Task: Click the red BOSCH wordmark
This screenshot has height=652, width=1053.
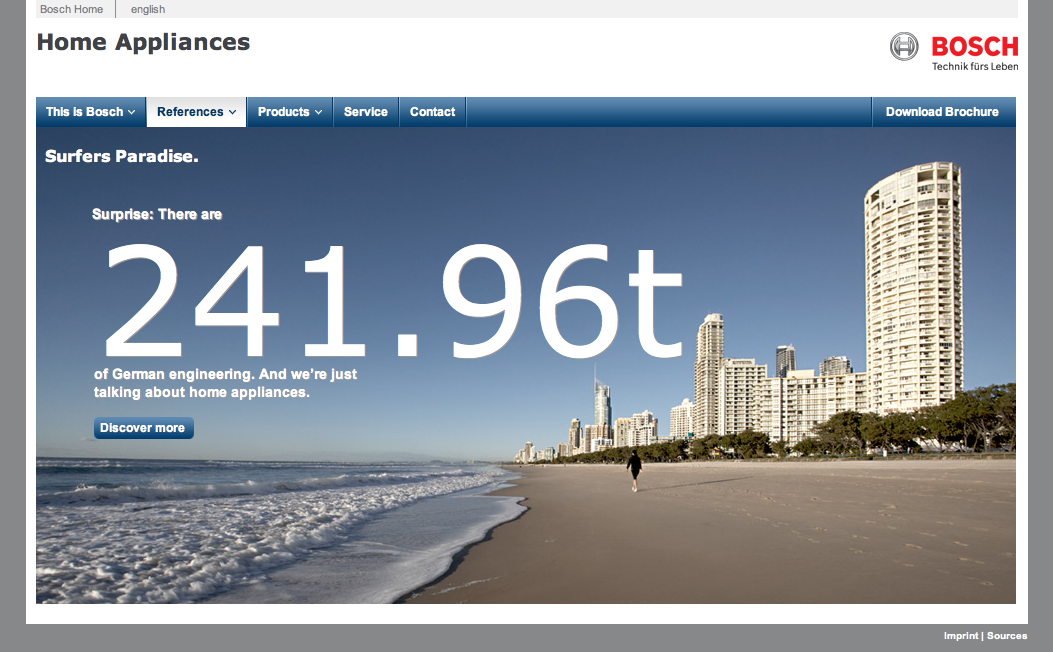Action: pos(974,46)
